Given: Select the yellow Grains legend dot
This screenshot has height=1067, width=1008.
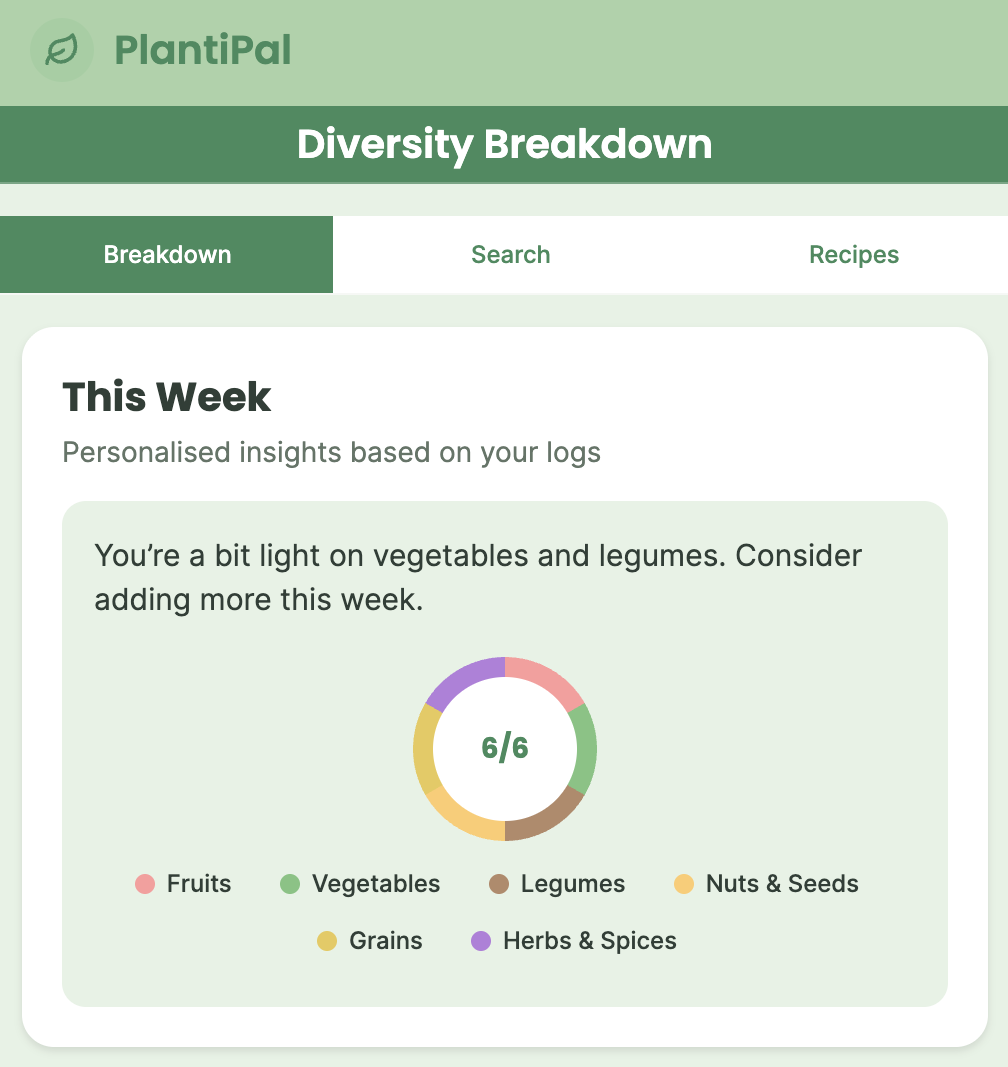Looking at the screenshot, I should tap(327, 941).
